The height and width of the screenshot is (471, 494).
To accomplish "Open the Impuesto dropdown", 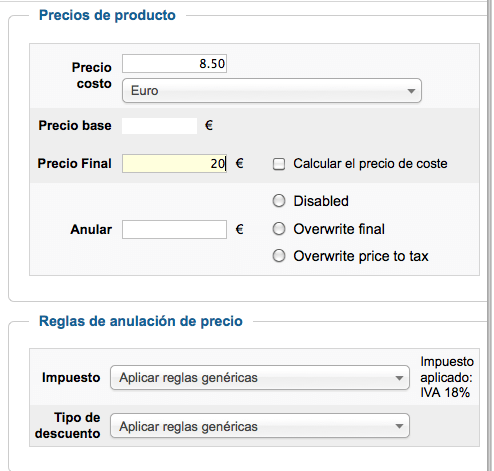I will coord(260,378).
